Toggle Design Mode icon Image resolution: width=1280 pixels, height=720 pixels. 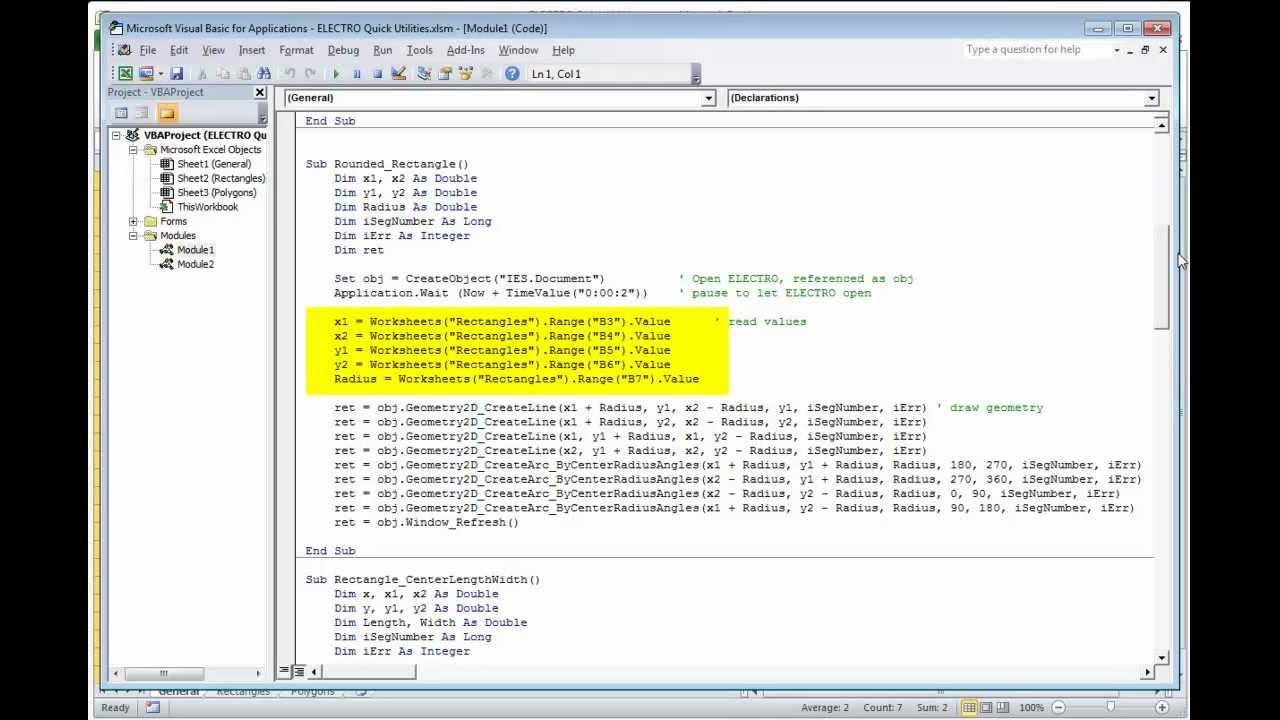[x=398, y=73]
